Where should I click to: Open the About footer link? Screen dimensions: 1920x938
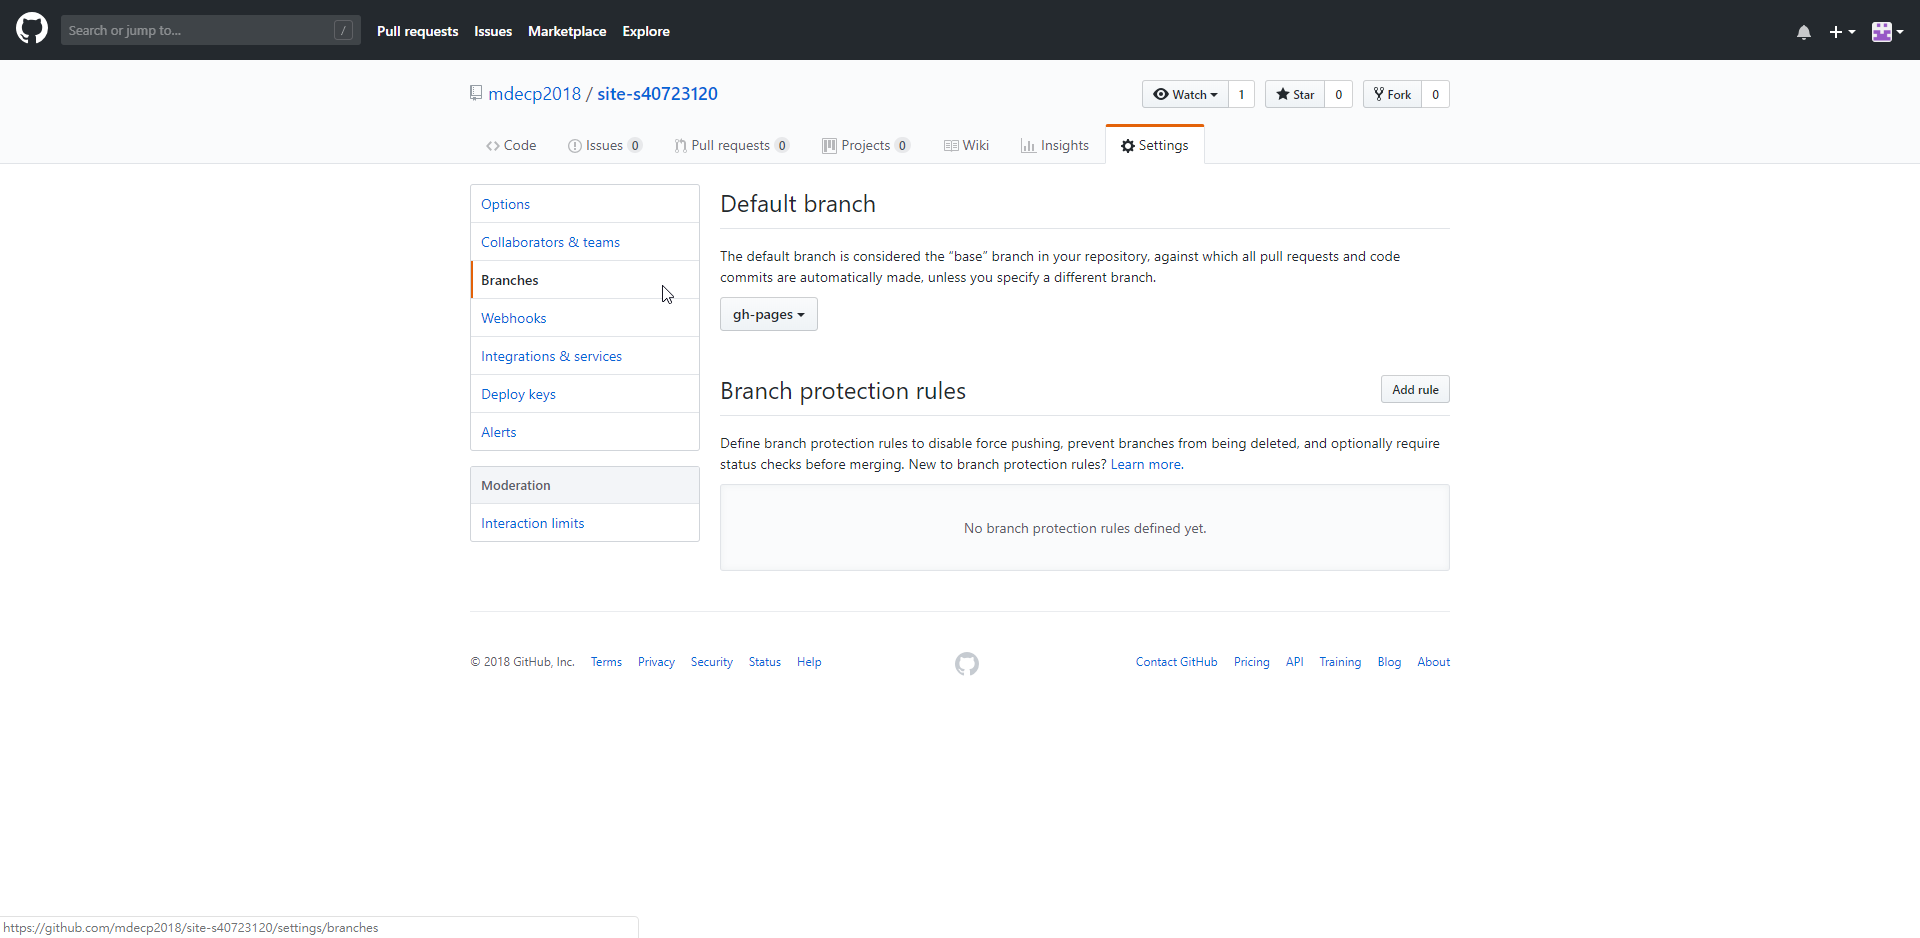pos(1434,662)
